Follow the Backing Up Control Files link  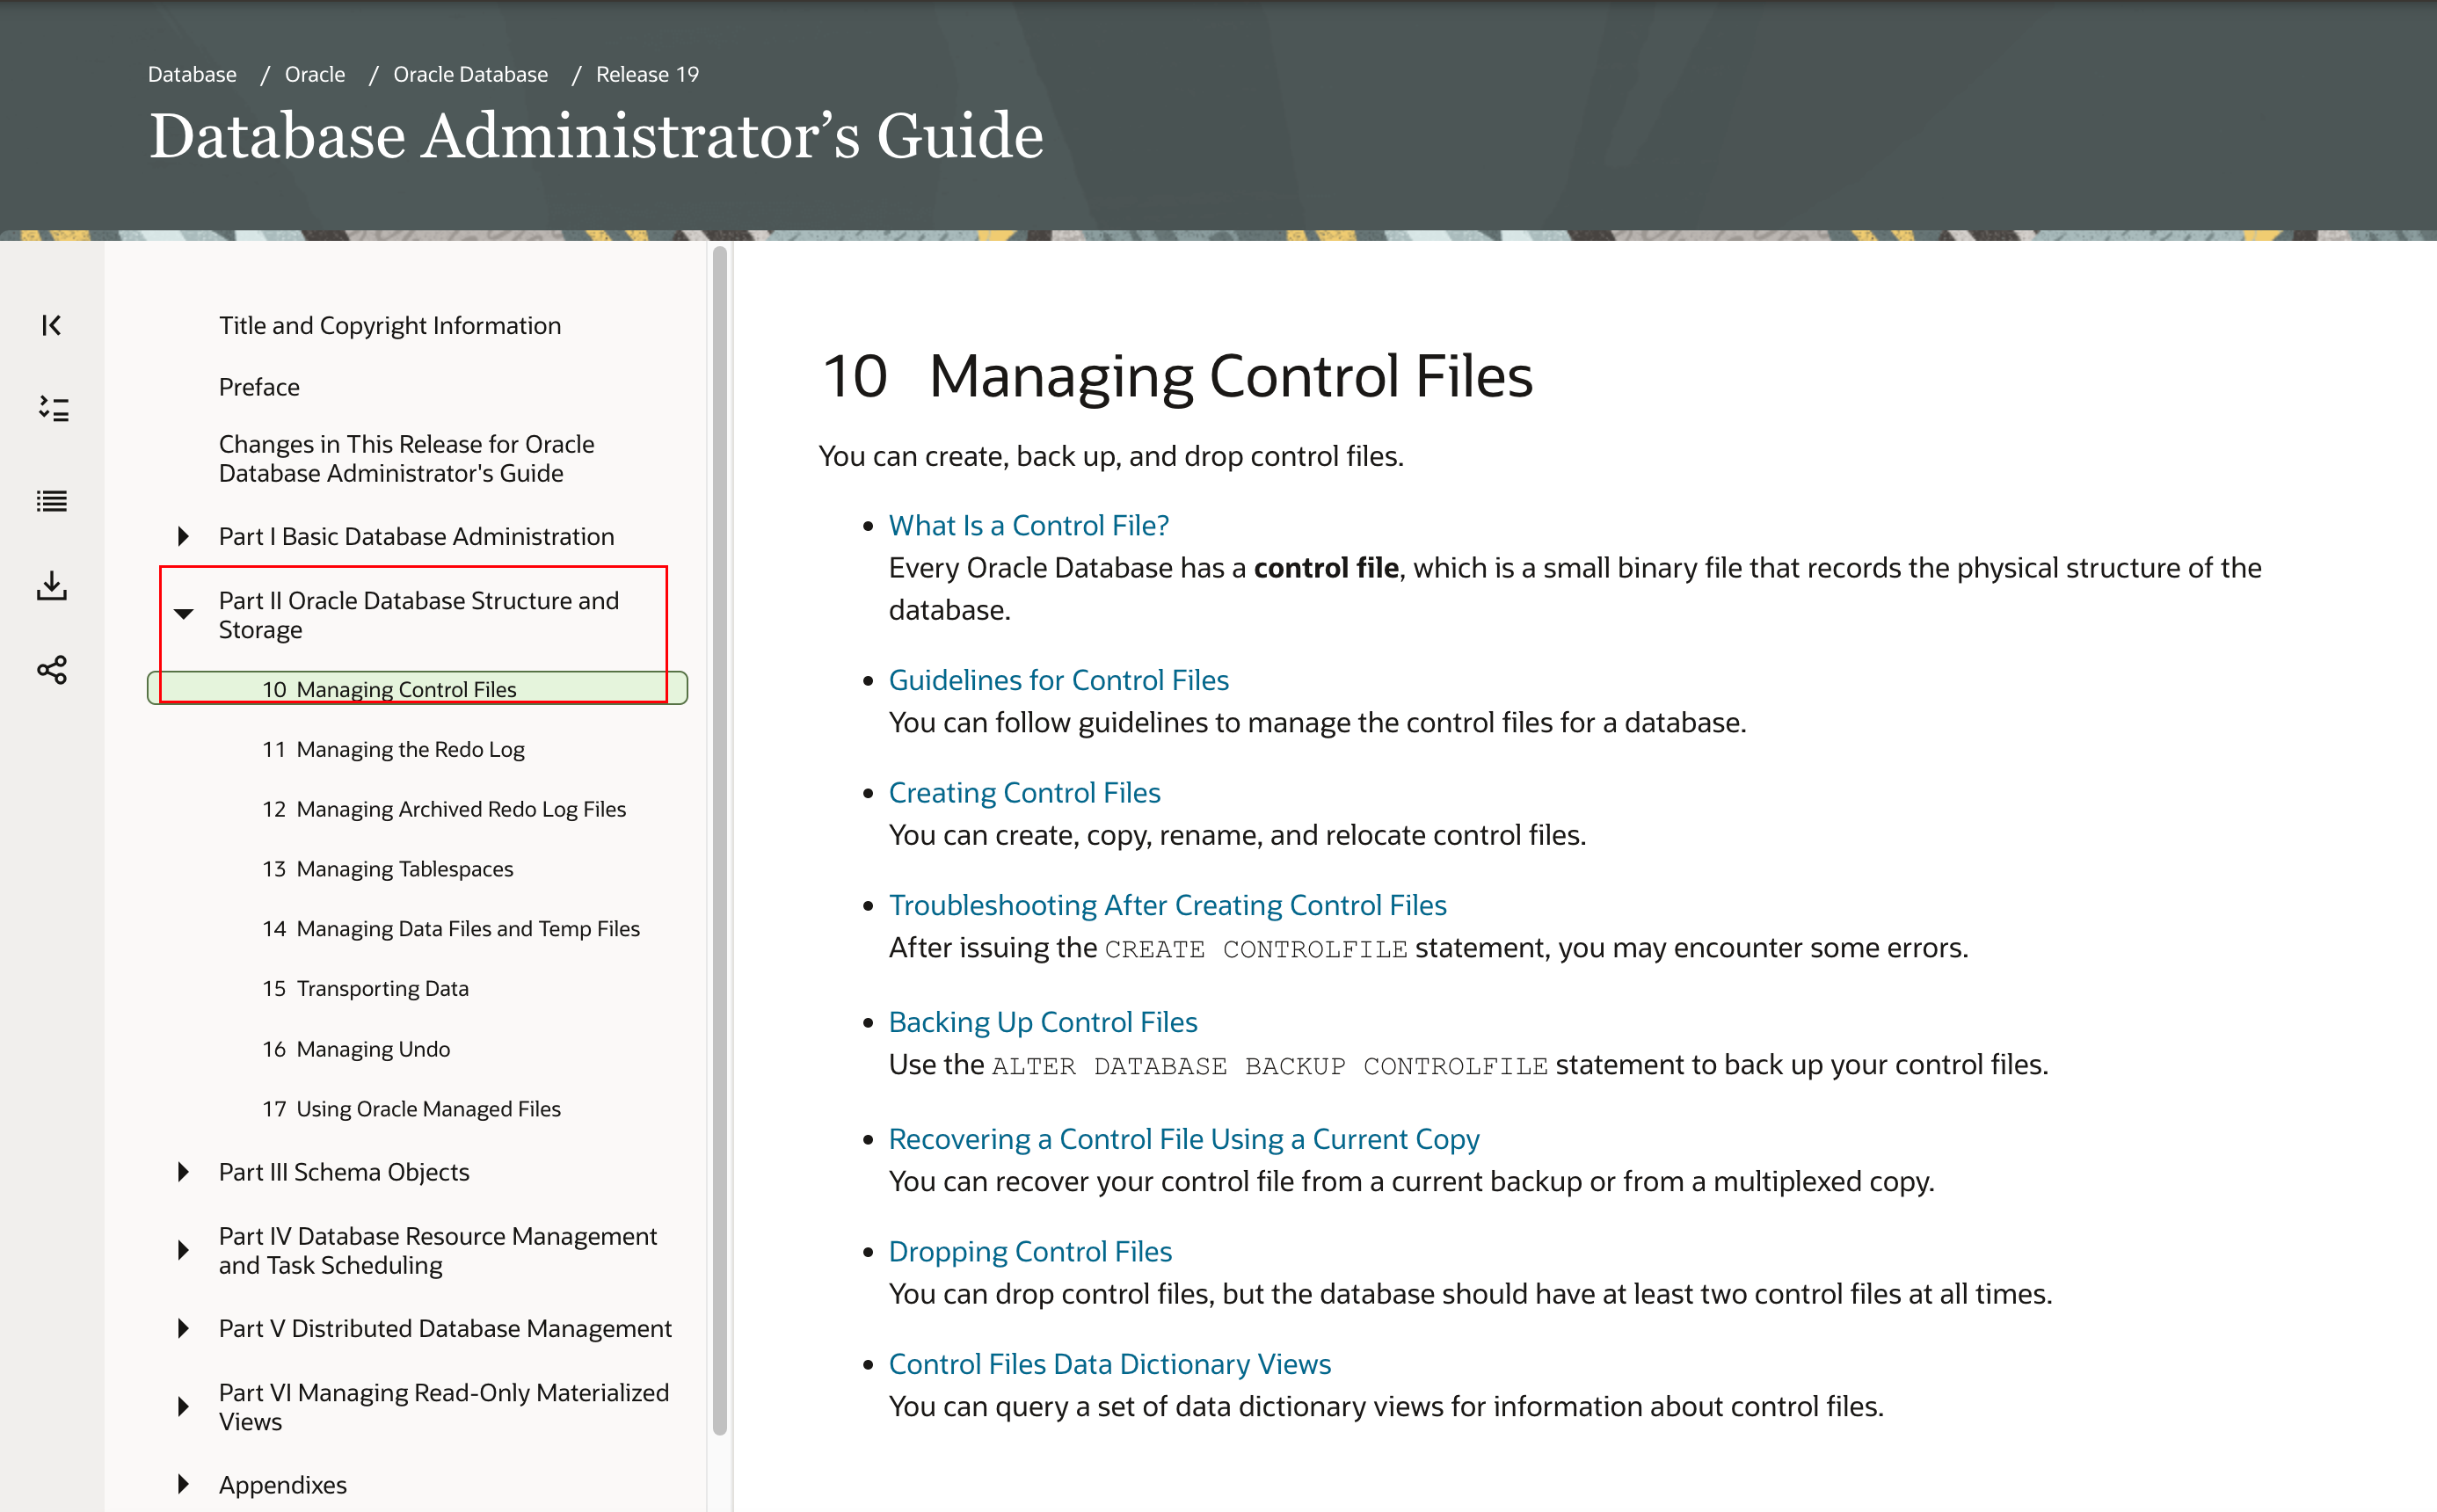point(1042,1022)
